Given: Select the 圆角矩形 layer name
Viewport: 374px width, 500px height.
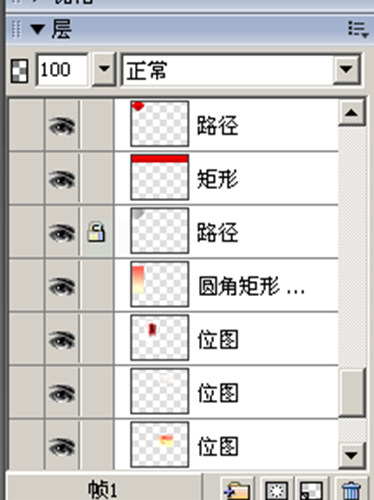Looking at the screenshot, I should [252, 286].
